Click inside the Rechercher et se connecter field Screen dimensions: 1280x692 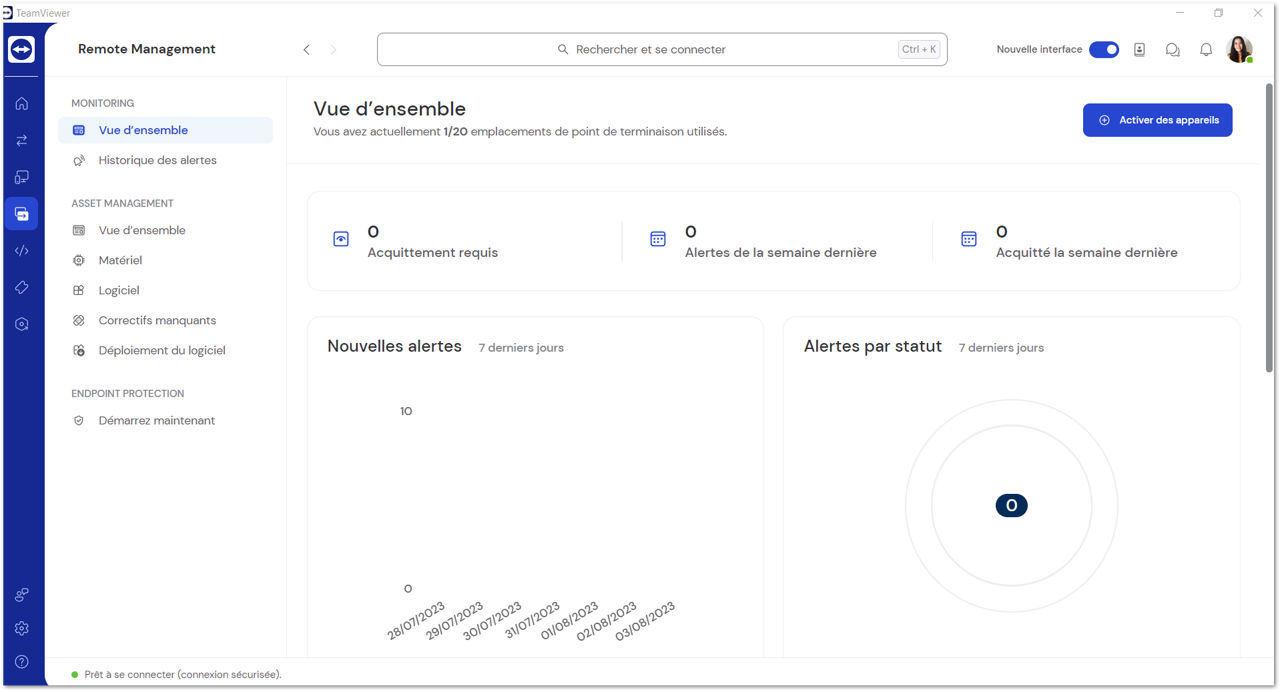[x=660, y=48]
